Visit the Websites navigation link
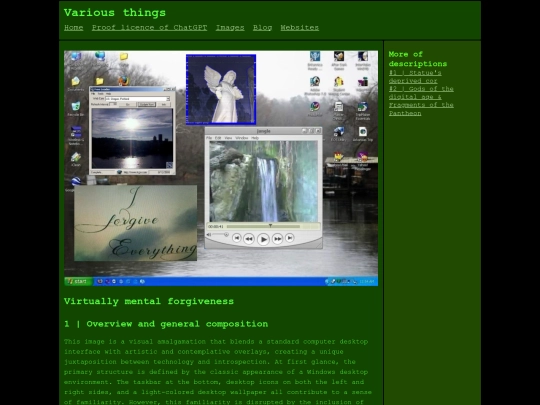The width and height of the screenshot is (540, 405). pos(300,28)
